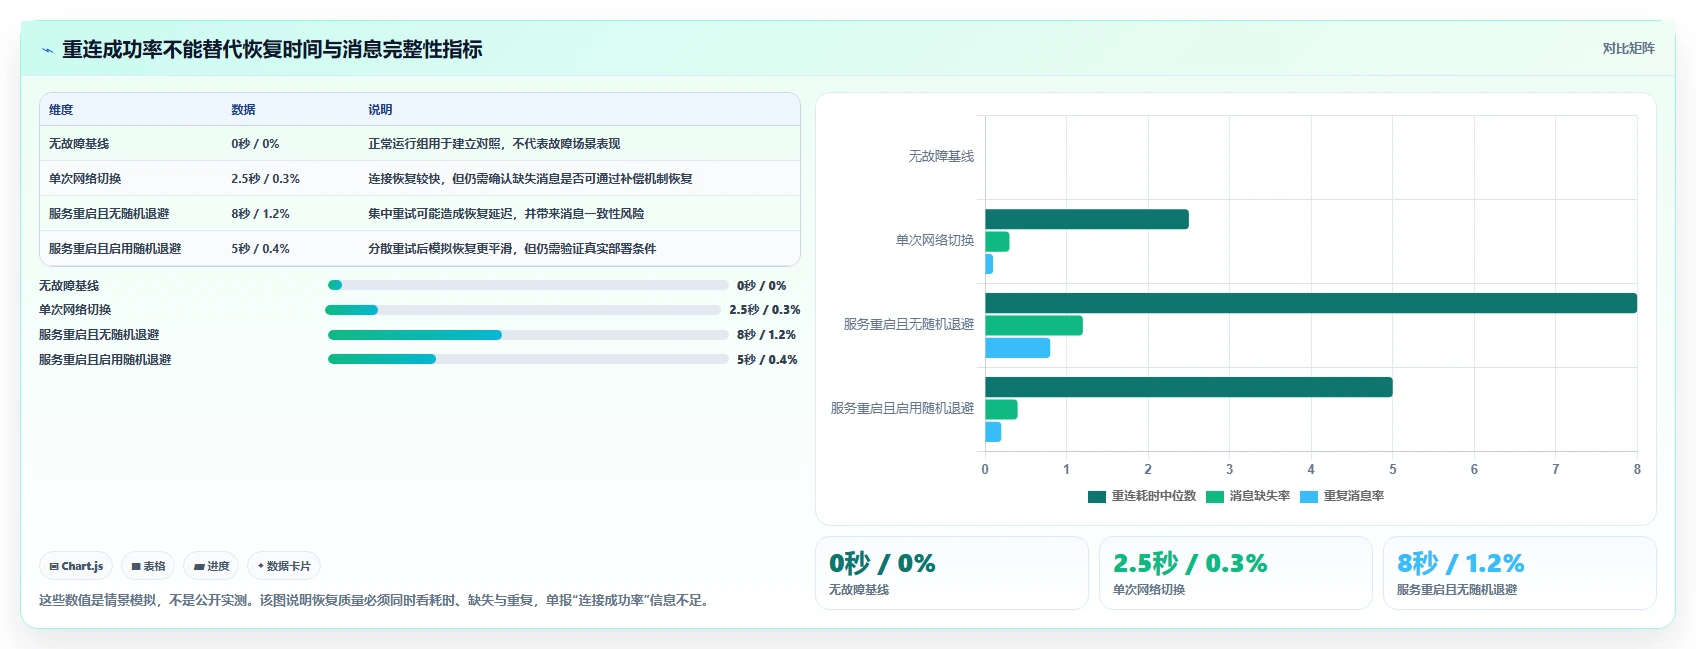Click description starting 分散重试后模拟恢复更平滑
The width and height of the screenshot is (1696, 649).
pos(512,249)
